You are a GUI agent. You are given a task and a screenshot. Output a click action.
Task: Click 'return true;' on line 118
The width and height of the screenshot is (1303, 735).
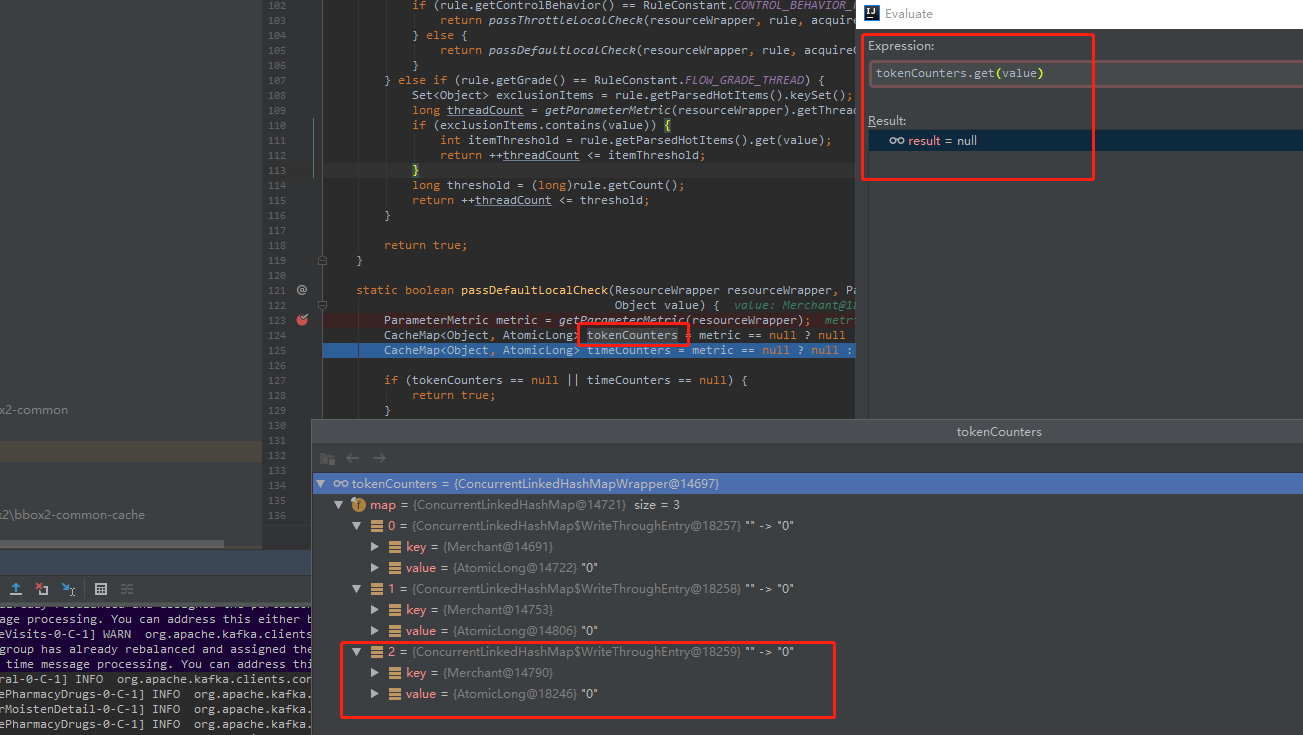tap(426, 245)
